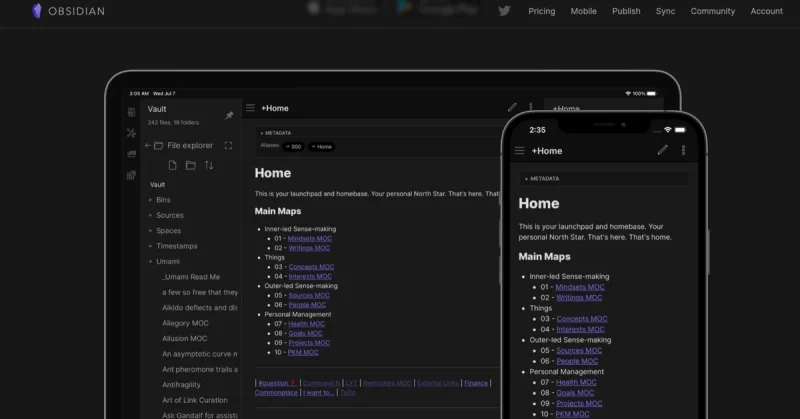Open the Twitter bird icon link
Screen dimensions: 800x419
[x=504, y=11]
